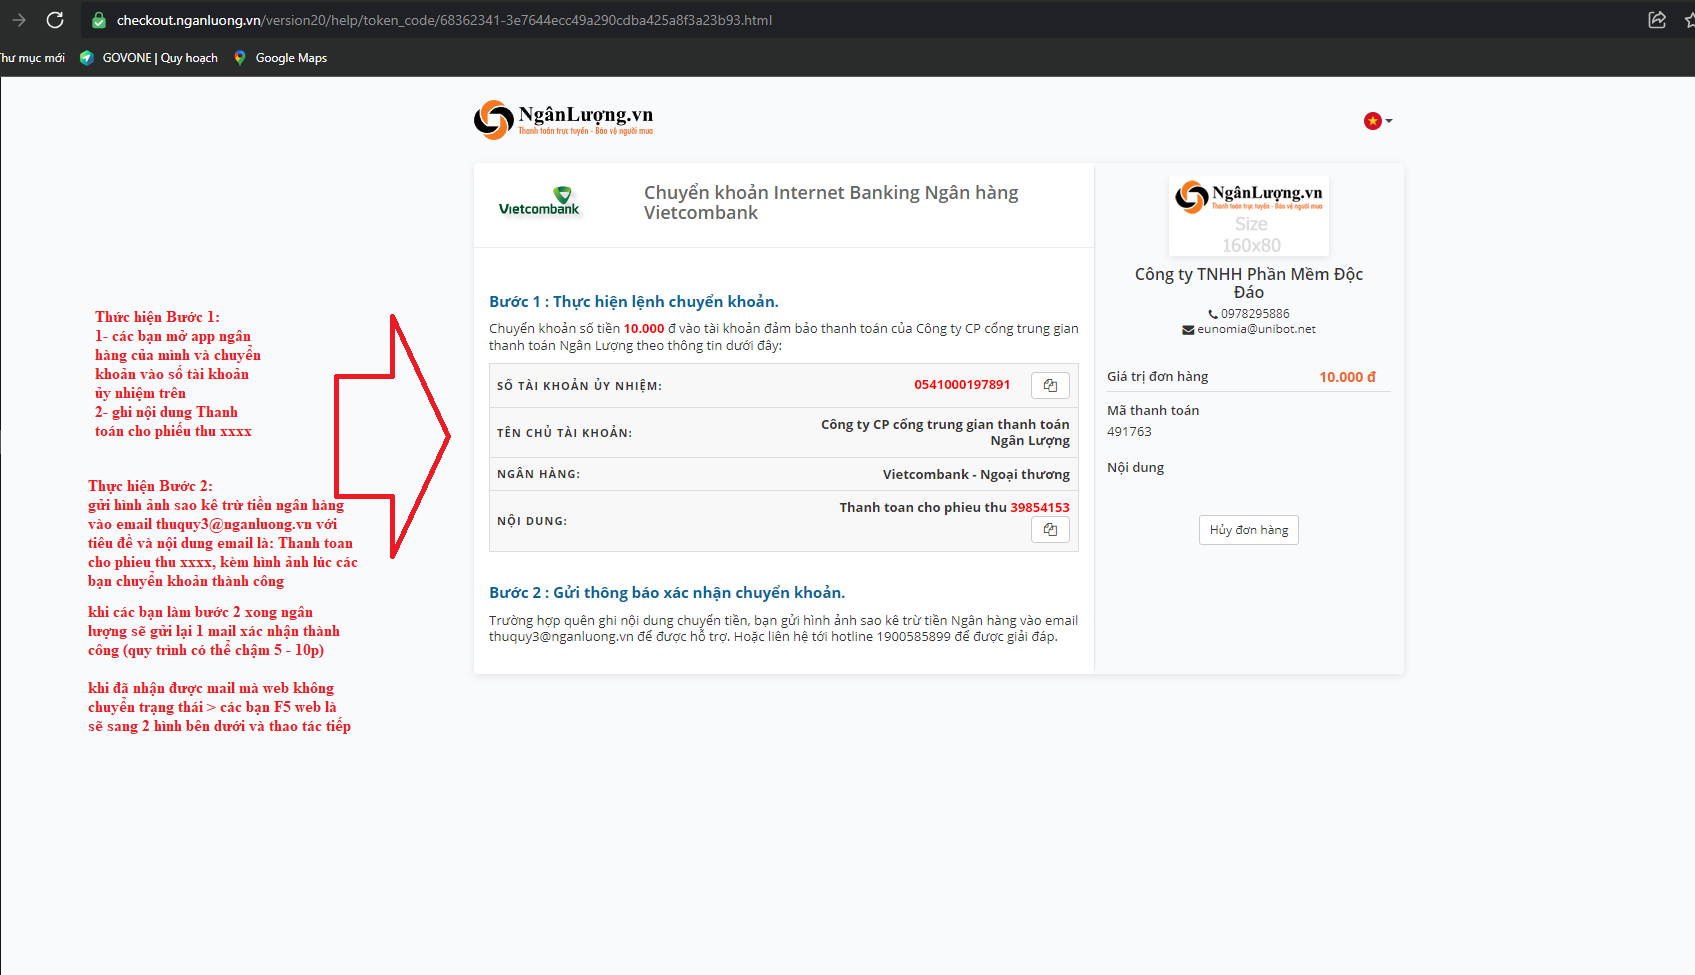1695x975 pixels.
Task: Click the SỐ TÀI KHOẢN ỦY NHIỆM label
Action: [x=579, y=386]
